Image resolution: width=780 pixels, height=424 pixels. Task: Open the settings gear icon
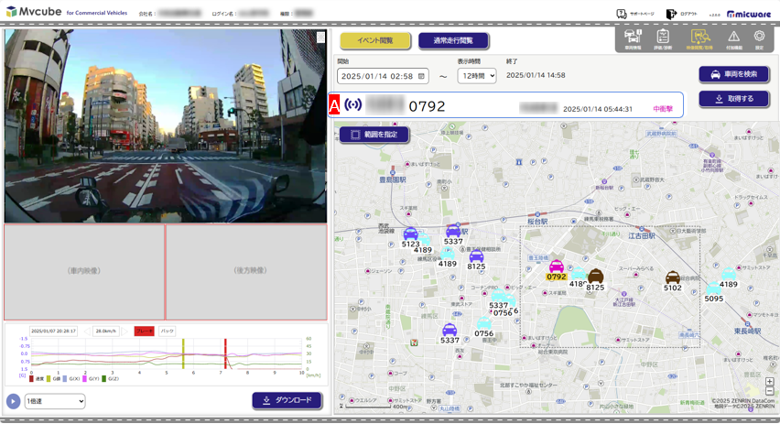(760, 37)
